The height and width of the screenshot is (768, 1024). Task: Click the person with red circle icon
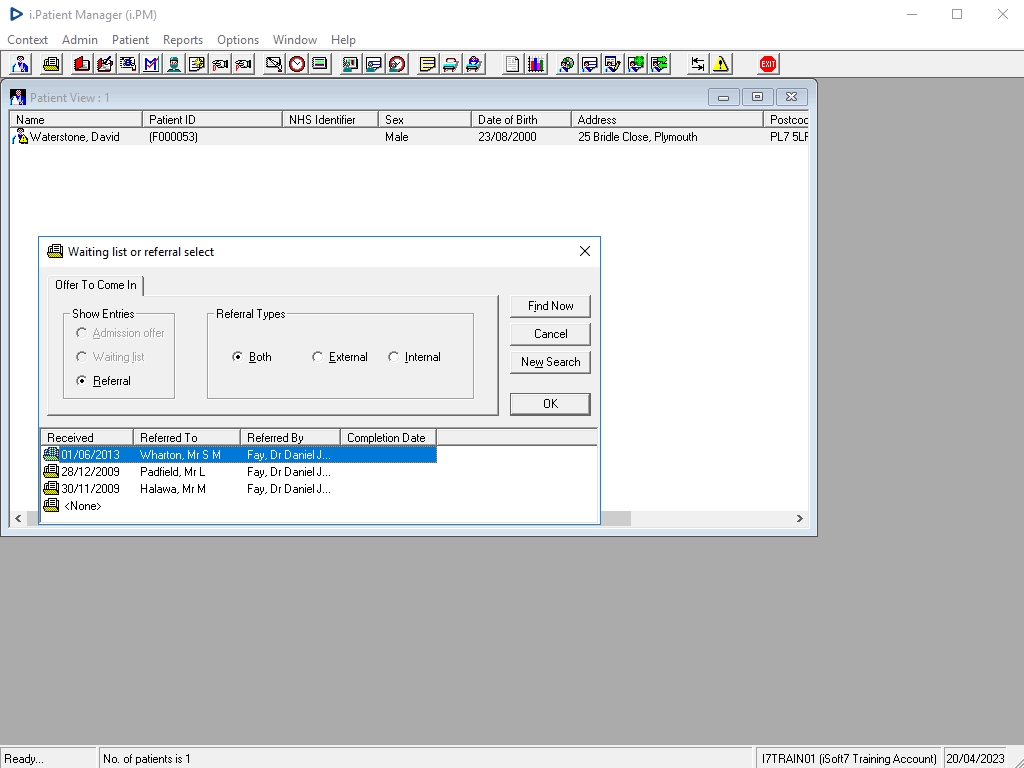397,64
